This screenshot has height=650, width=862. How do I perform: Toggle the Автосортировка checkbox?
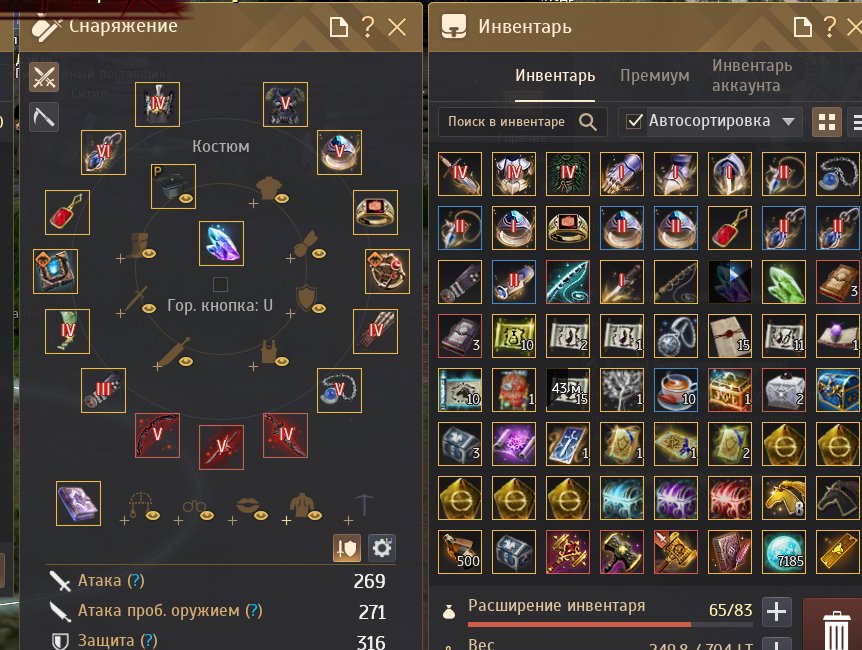[x=634, y=121]
